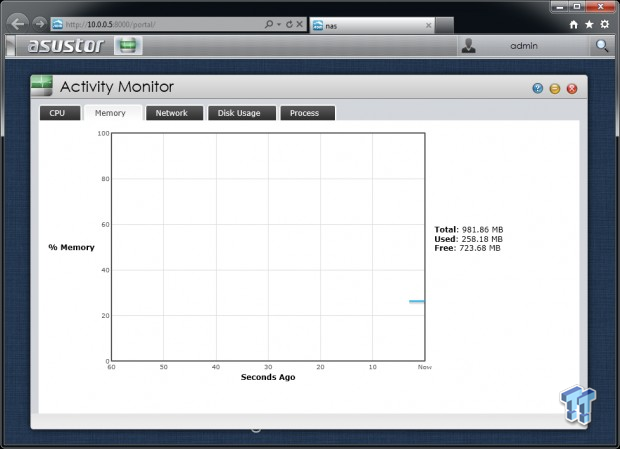The image size is (620, 449).
Task: Switch to the Network tab
Action: 174,113
